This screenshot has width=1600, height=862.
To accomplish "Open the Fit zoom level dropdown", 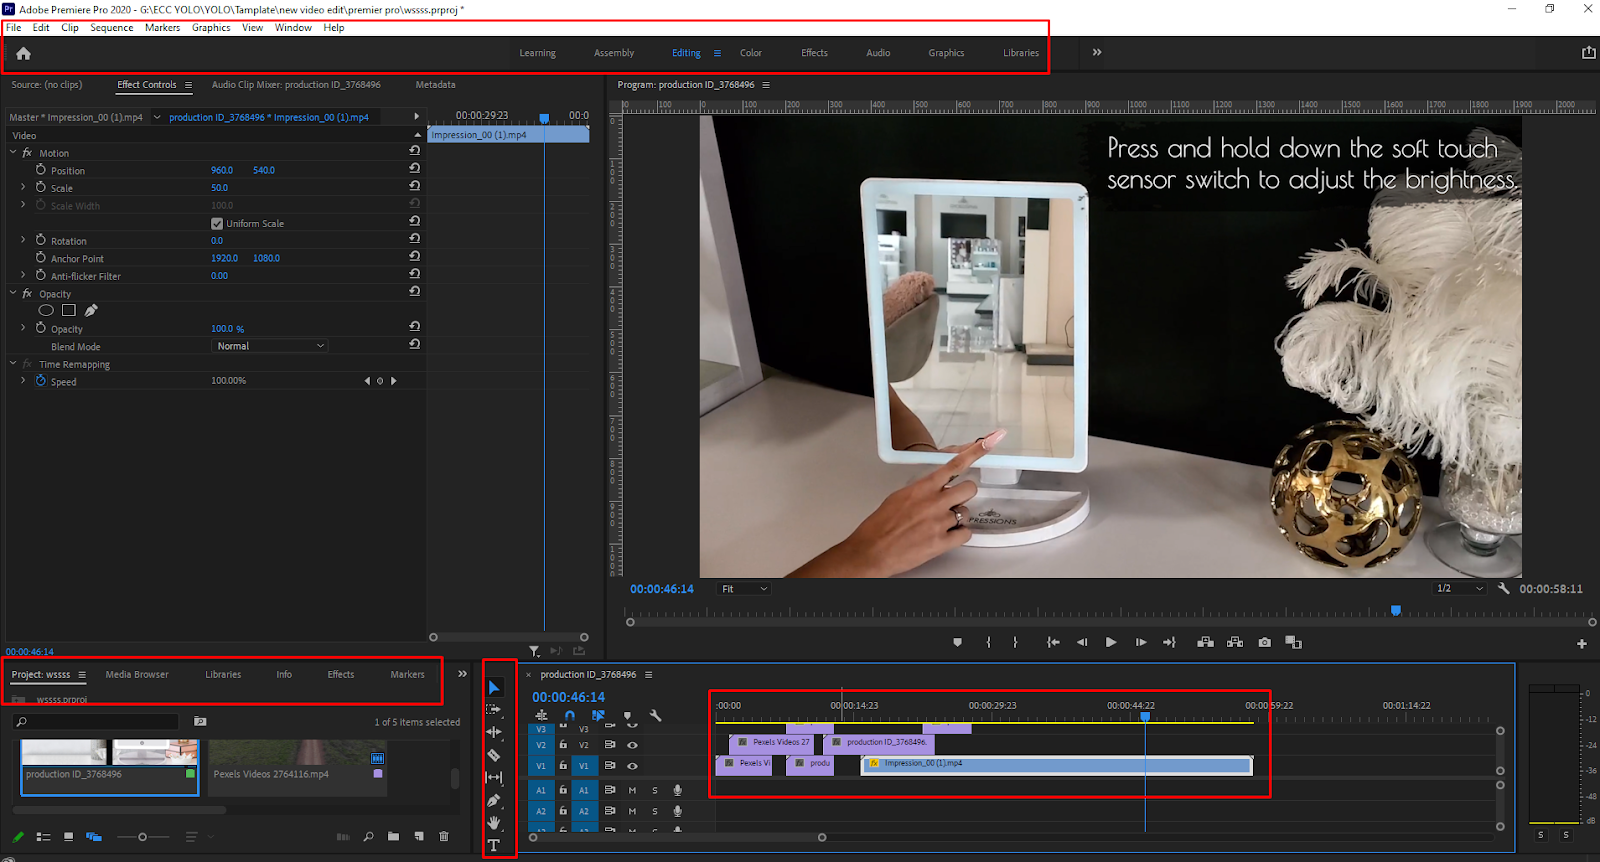I will coord(744,589).
